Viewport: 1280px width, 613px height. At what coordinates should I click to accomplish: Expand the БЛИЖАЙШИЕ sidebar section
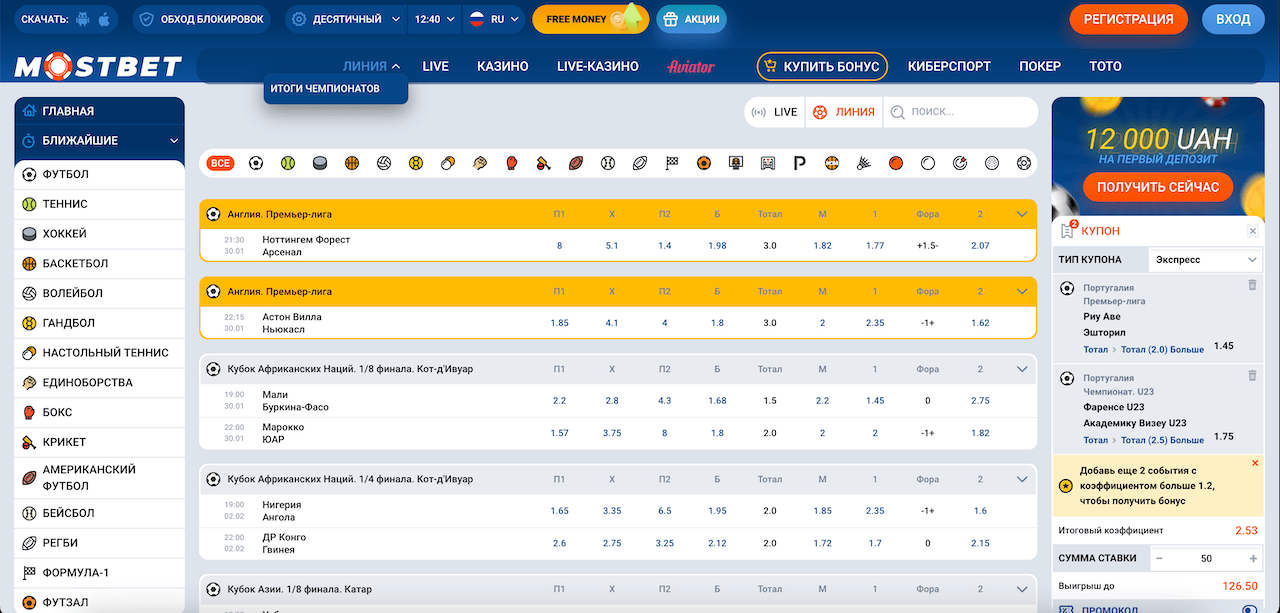[99, 141]
